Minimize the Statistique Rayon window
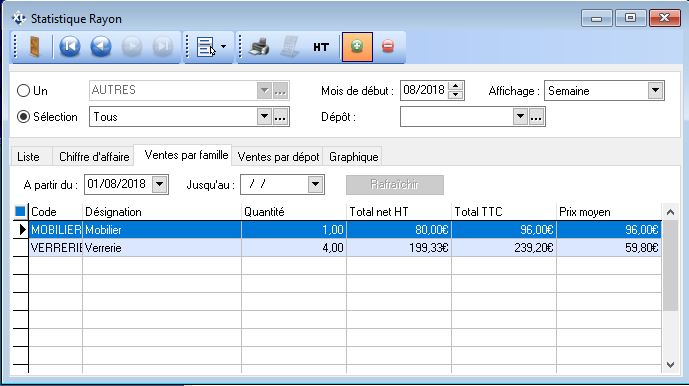The width and height of the screenshot is (689, 386). 596,18
